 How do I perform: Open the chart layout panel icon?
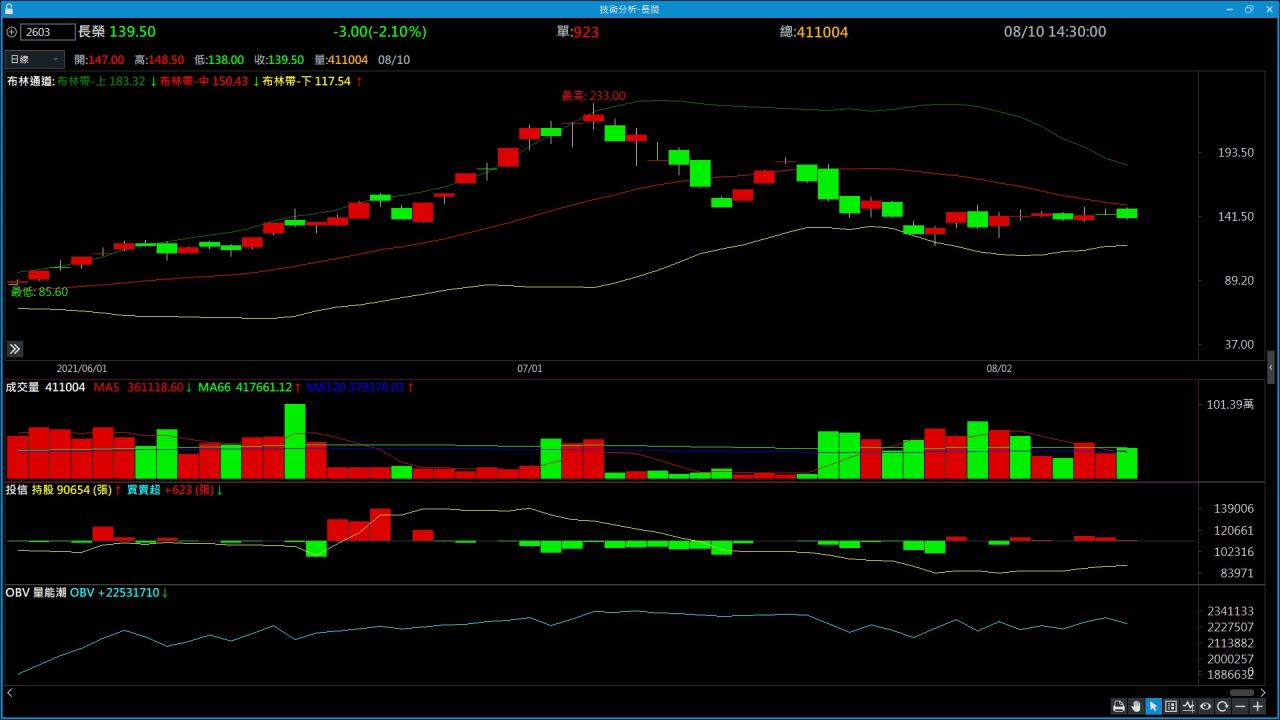point(1171,707)
